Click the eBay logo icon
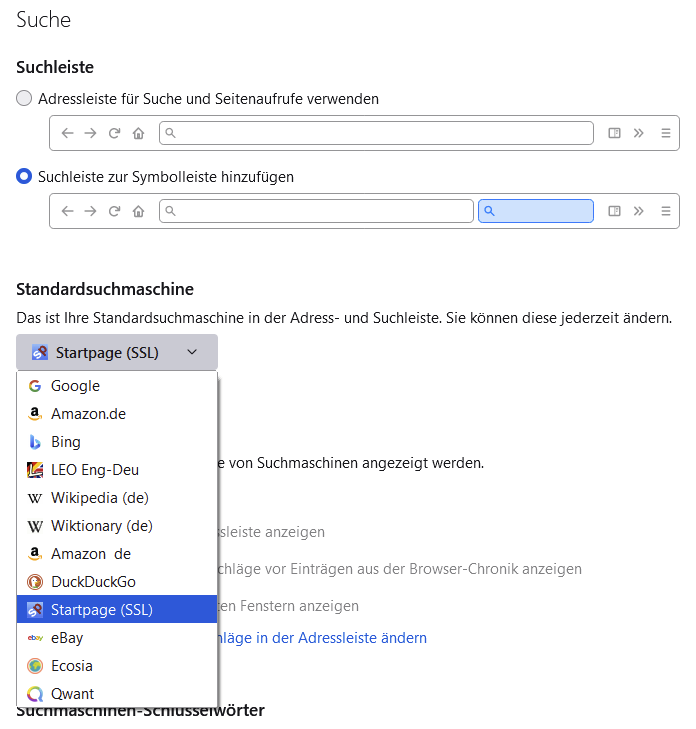Screen dimensions: 696x729 tap(35, 638)
